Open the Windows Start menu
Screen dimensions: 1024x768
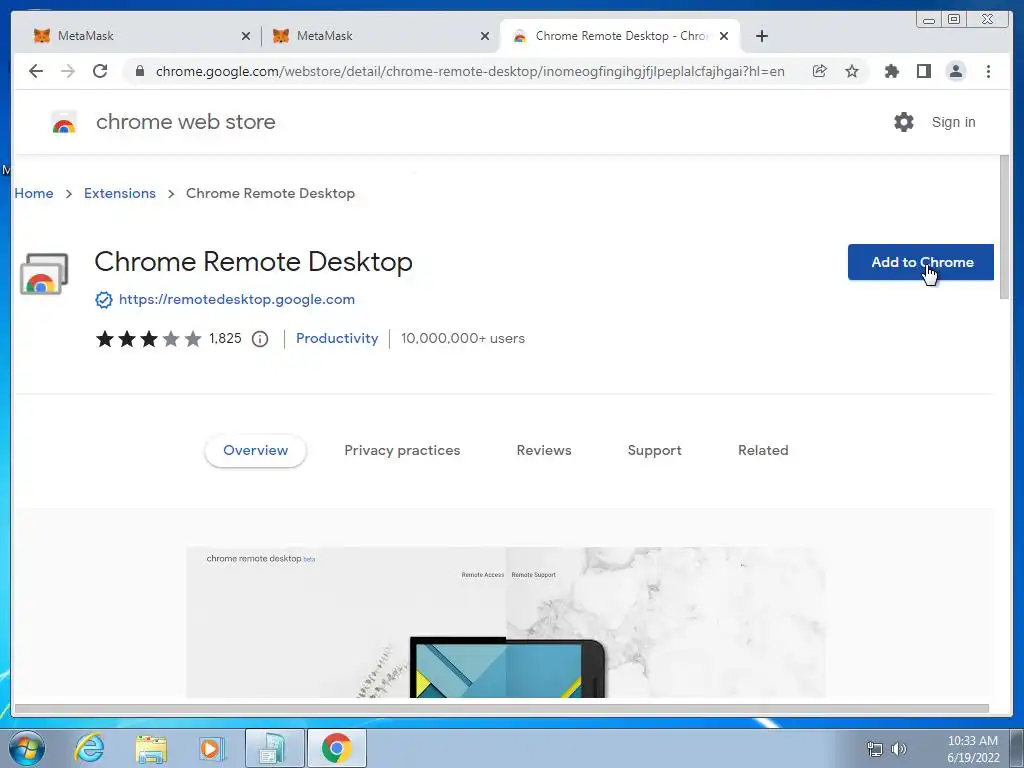click(x=26, y=748)
